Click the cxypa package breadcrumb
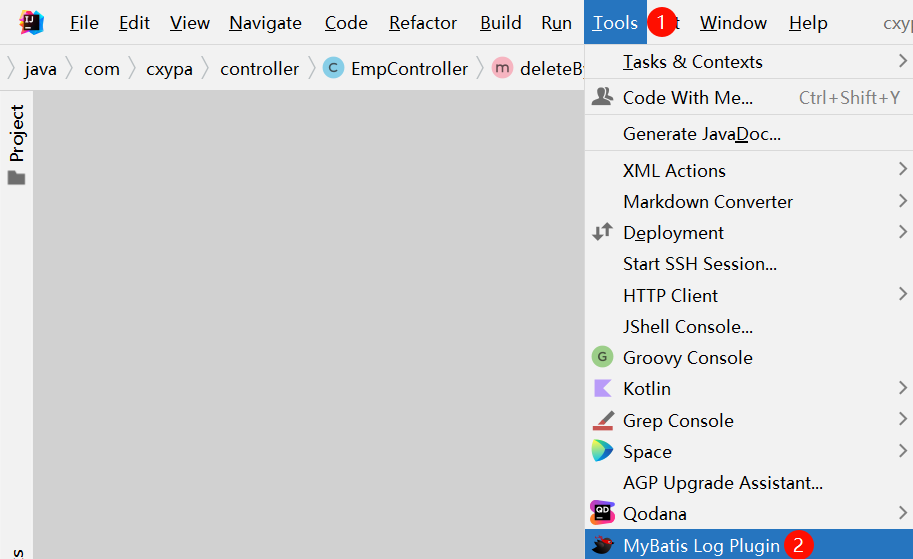The width and height of the screenshot is (913, 559). click(x=169, y=68)
